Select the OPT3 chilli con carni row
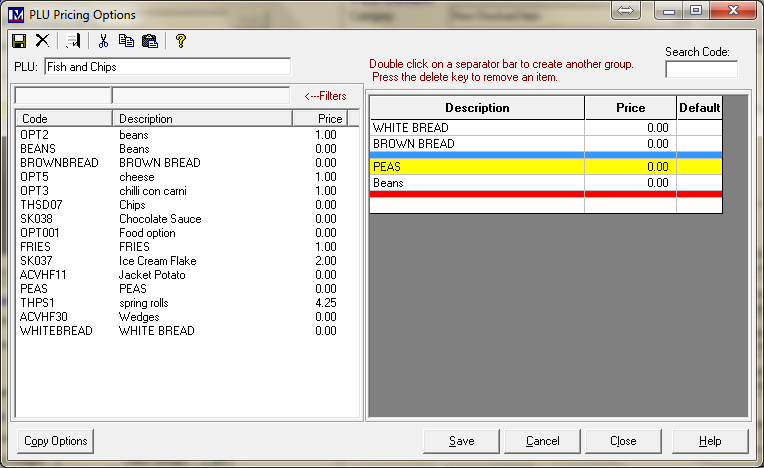Screen dimensions: 764x468 (187, 191)
